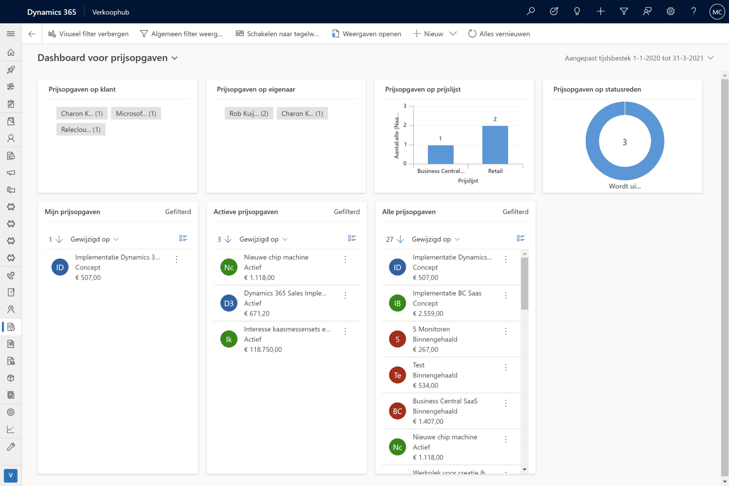
Task: Open the settings gear icon
Action: coord(670,11)
